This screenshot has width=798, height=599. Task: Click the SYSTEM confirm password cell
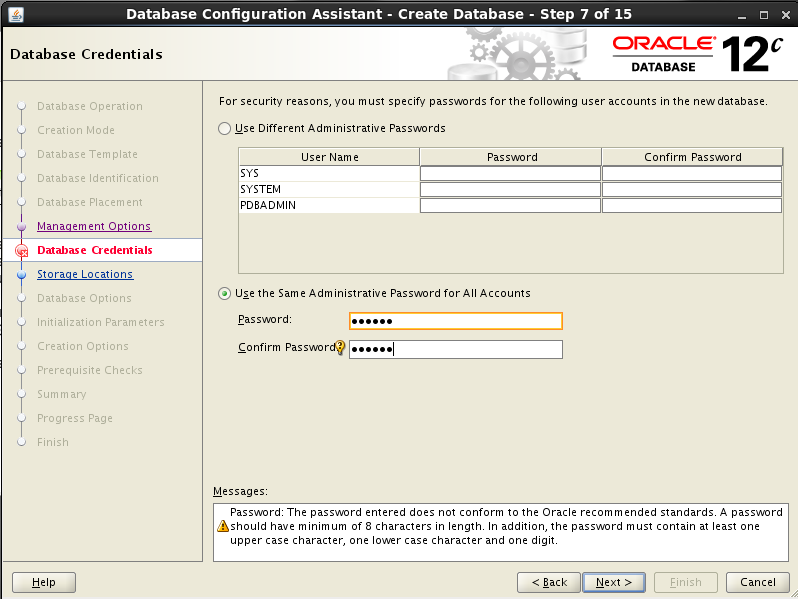pos(692,189)
